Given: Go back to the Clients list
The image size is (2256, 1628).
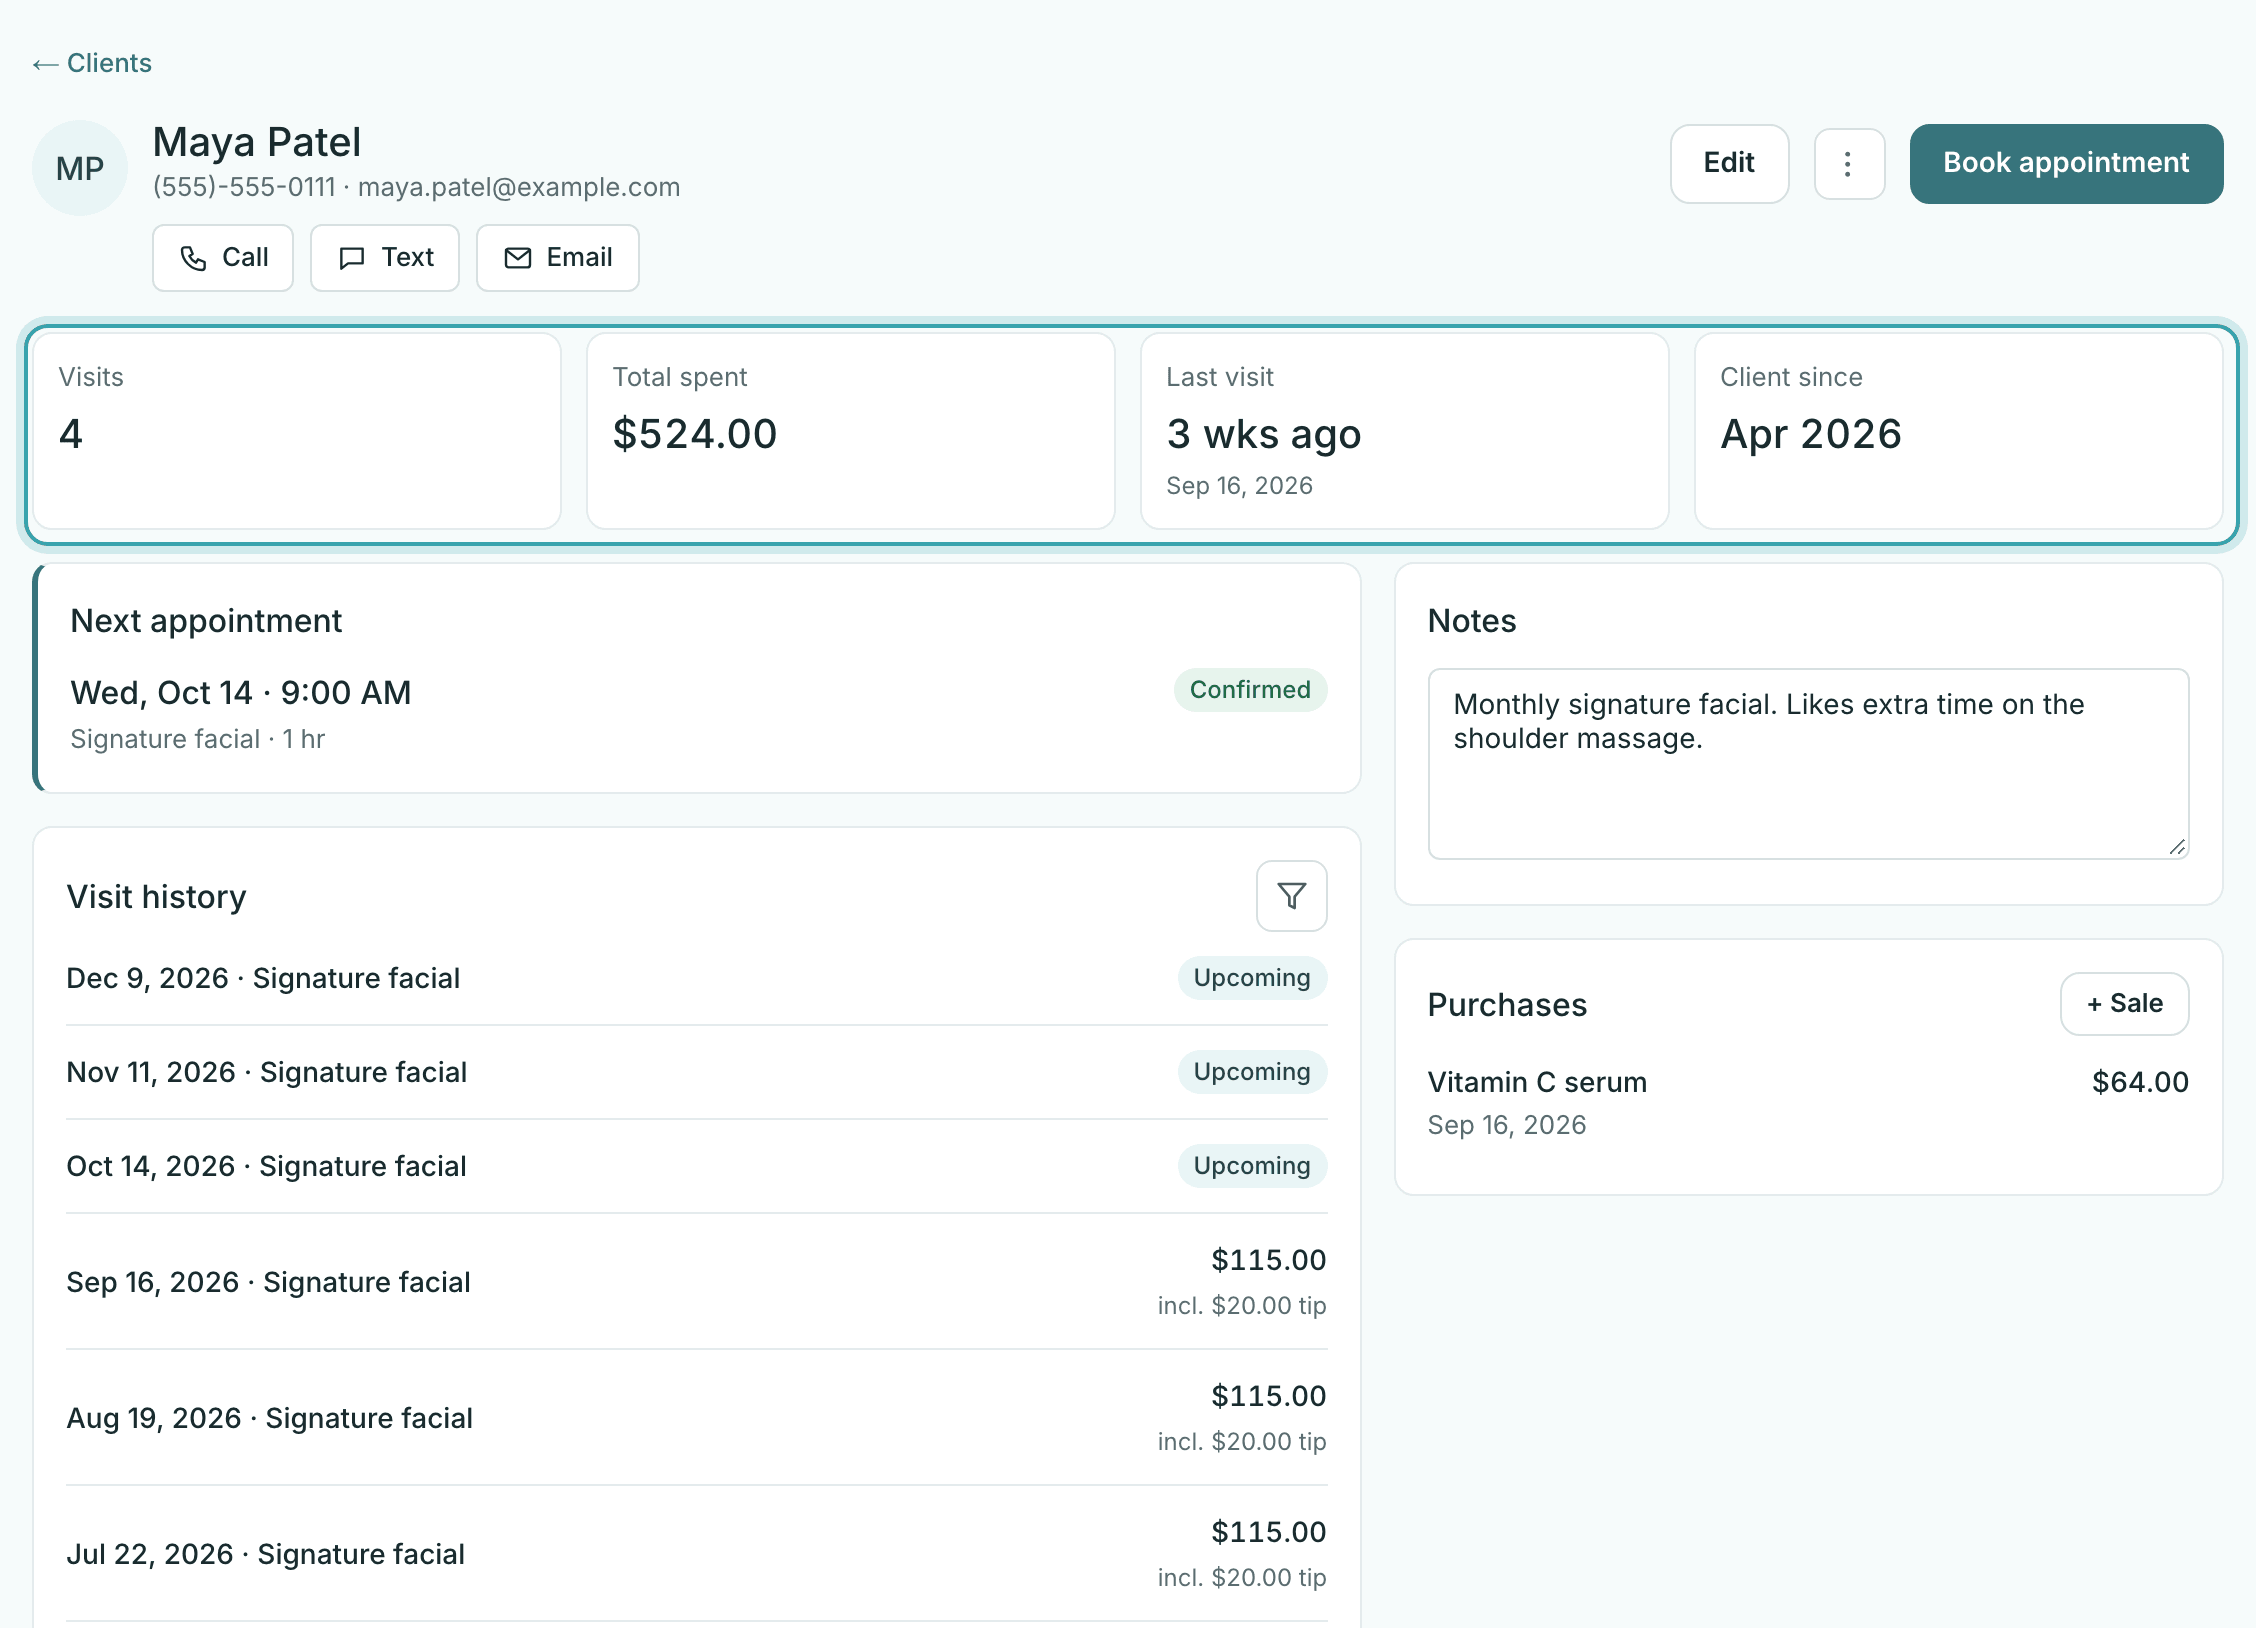Looking at the screenshot, I should [x=92, y=63].
